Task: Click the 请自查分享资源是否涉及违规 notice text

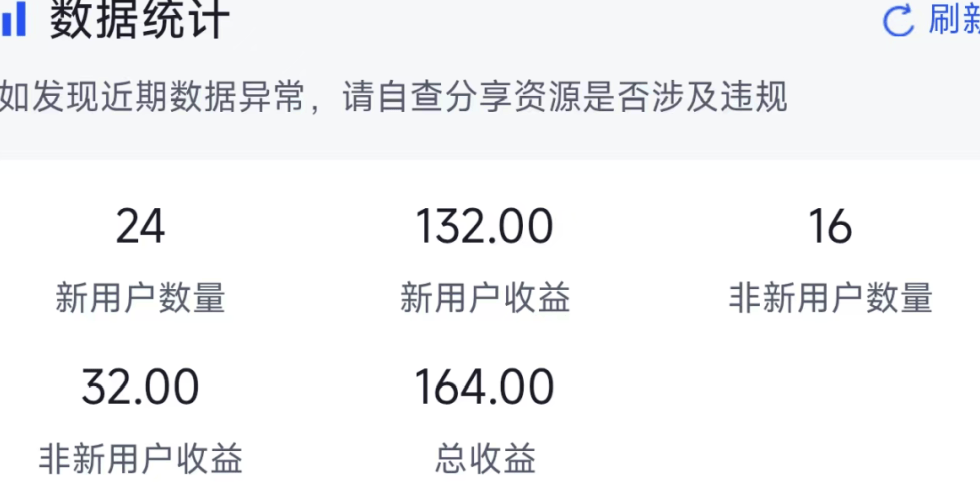Action: point(565,98)
